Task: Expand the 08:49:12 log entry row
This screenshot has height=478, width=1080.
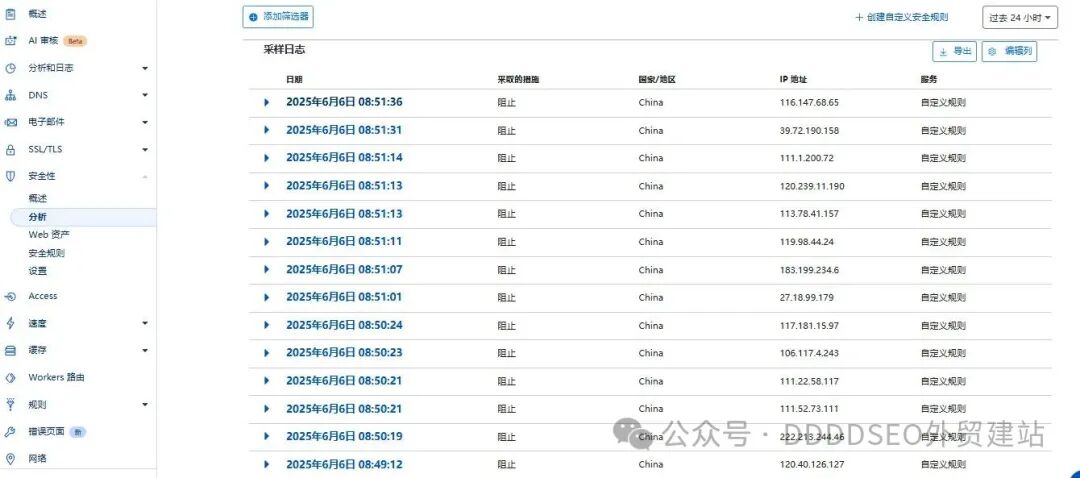Action: pyautogui.click(x=267, y=464)
